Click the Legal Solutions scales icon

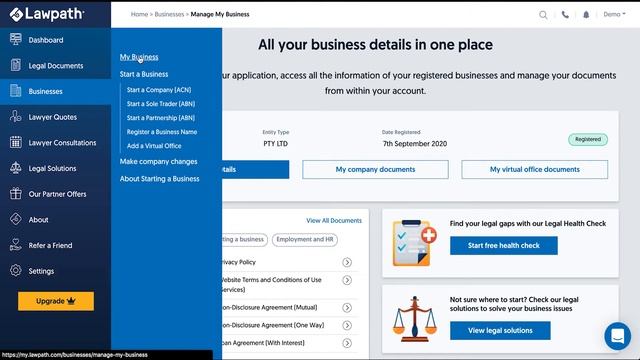click(16, 168)
